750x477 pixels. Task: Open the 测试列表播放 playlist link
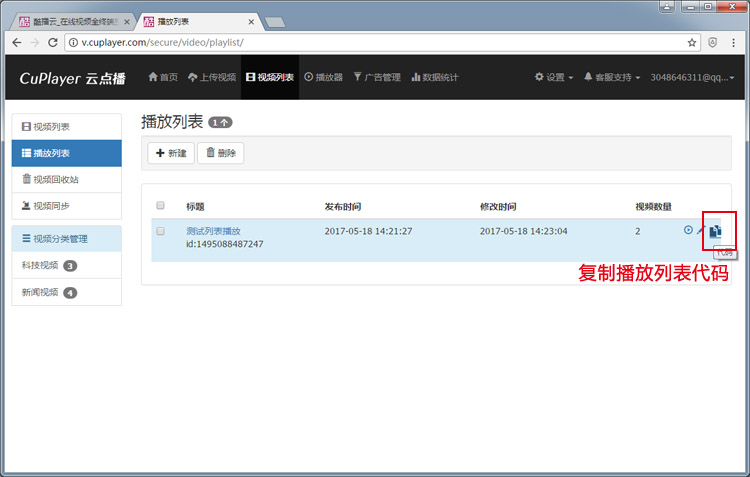213,230
